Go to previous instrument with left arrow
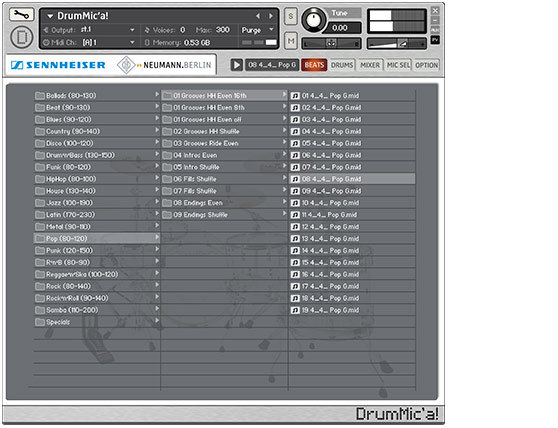Image resolution: width=558 pixels, height=428 pixels. tap(258, 16)
